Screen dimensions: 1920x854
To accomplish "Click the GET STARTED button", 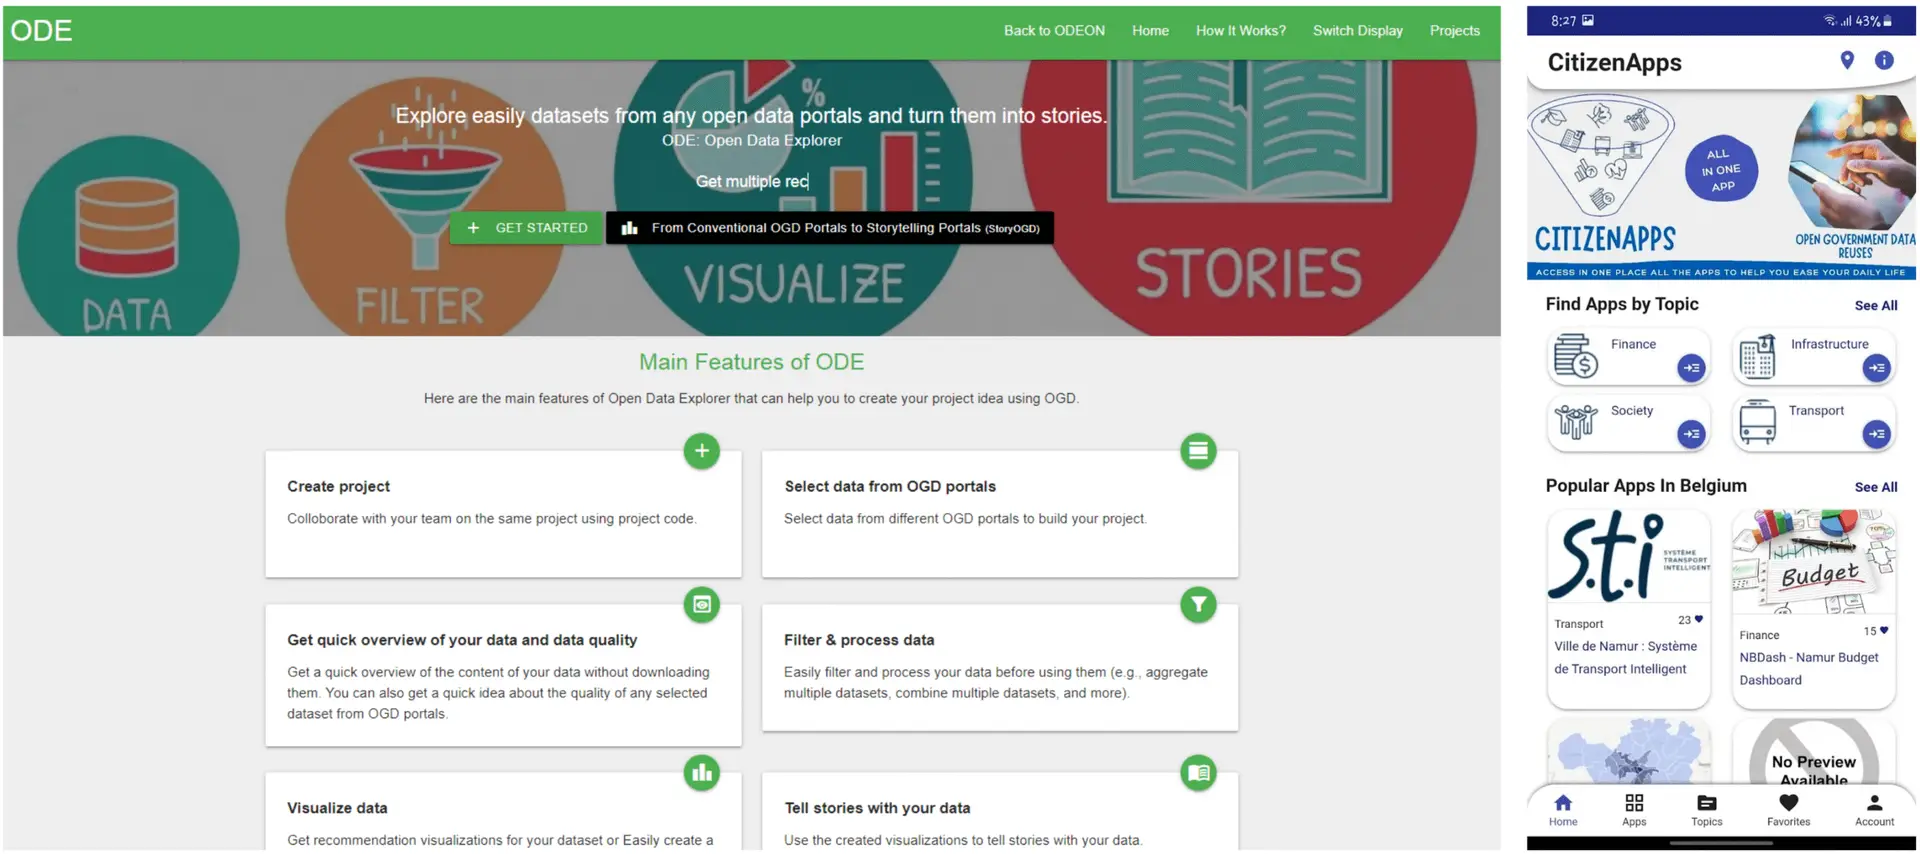I will coord(526,228).
